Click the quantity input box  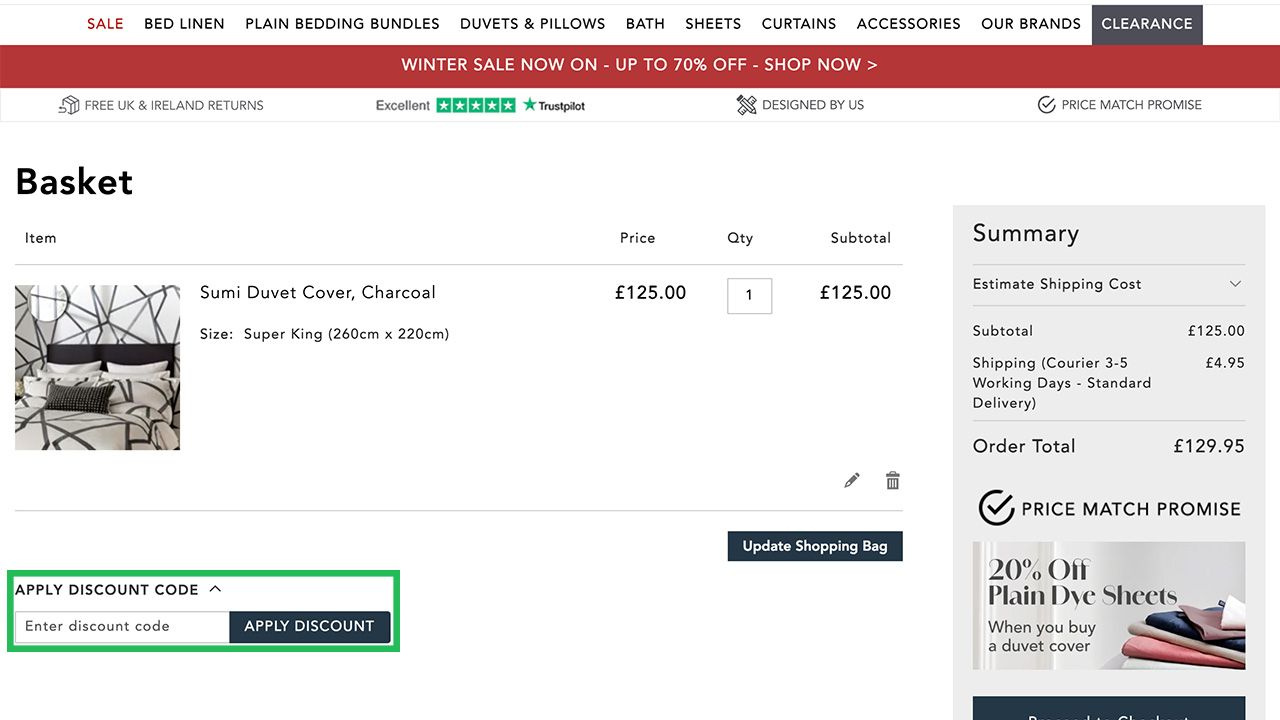(749, 295)
